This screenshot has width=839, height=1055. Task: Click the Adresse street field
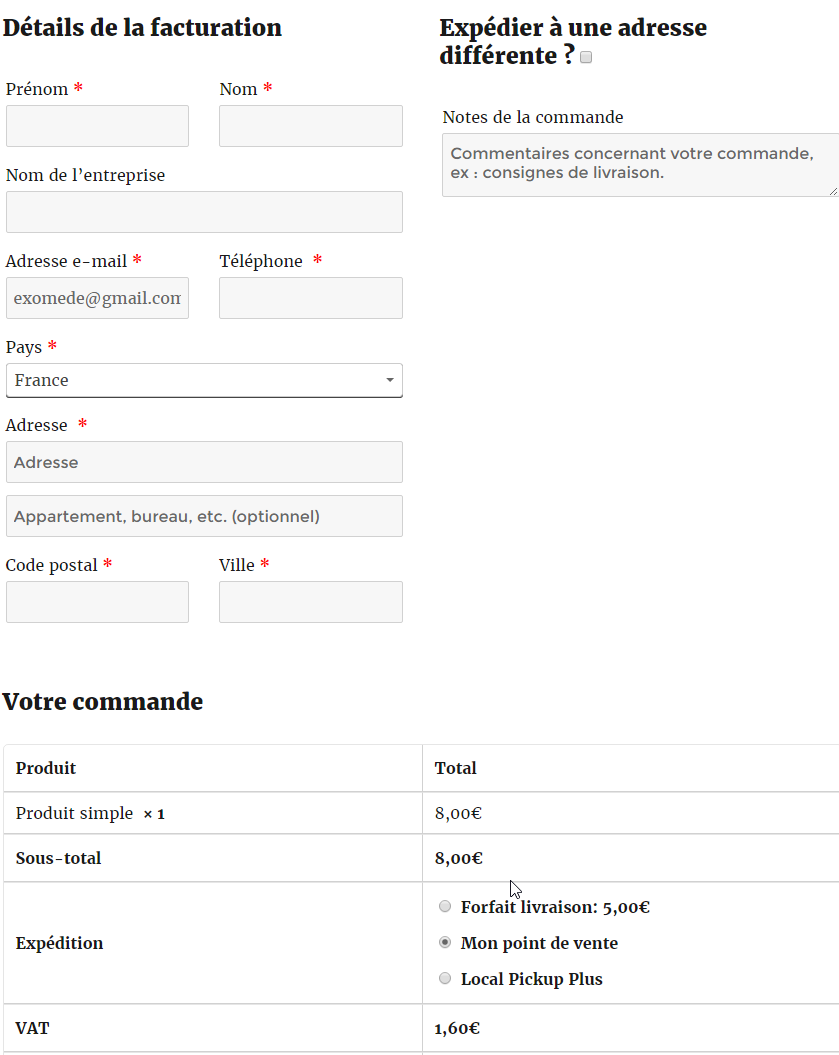pyautogui.click(x=204, y=462)
